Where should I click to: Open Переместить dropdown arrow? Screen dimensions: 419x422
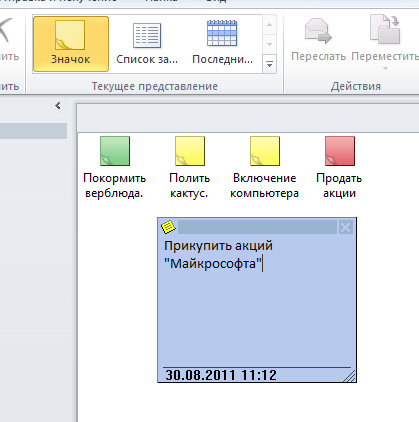[x=385, y=69]
